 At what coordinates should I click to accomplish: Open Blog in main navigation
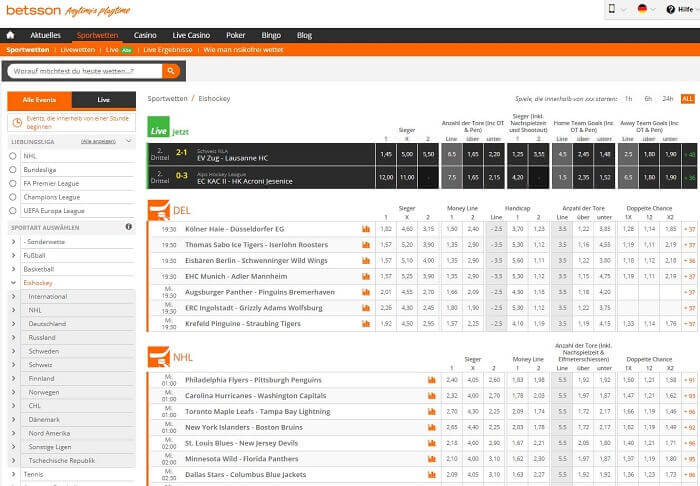(x=304, y=35)
